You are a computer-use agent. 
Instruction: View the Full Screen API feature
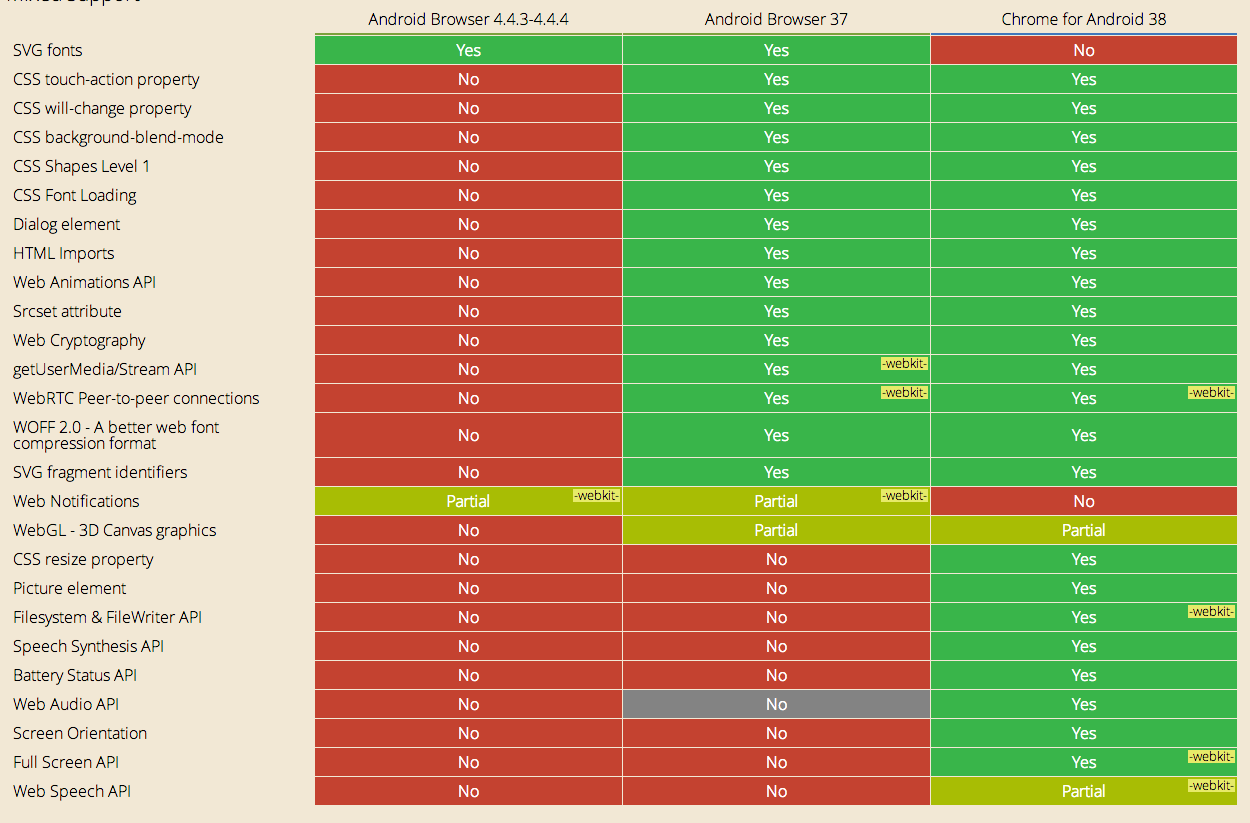point(66,762)
